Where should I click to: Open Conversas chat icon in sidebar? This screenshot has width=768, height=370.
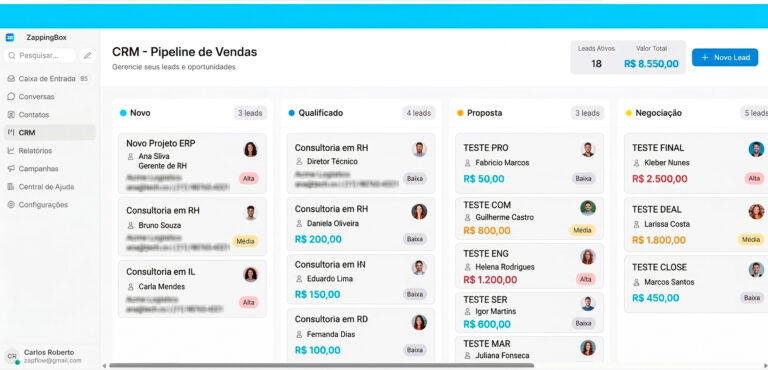[11, 97]
